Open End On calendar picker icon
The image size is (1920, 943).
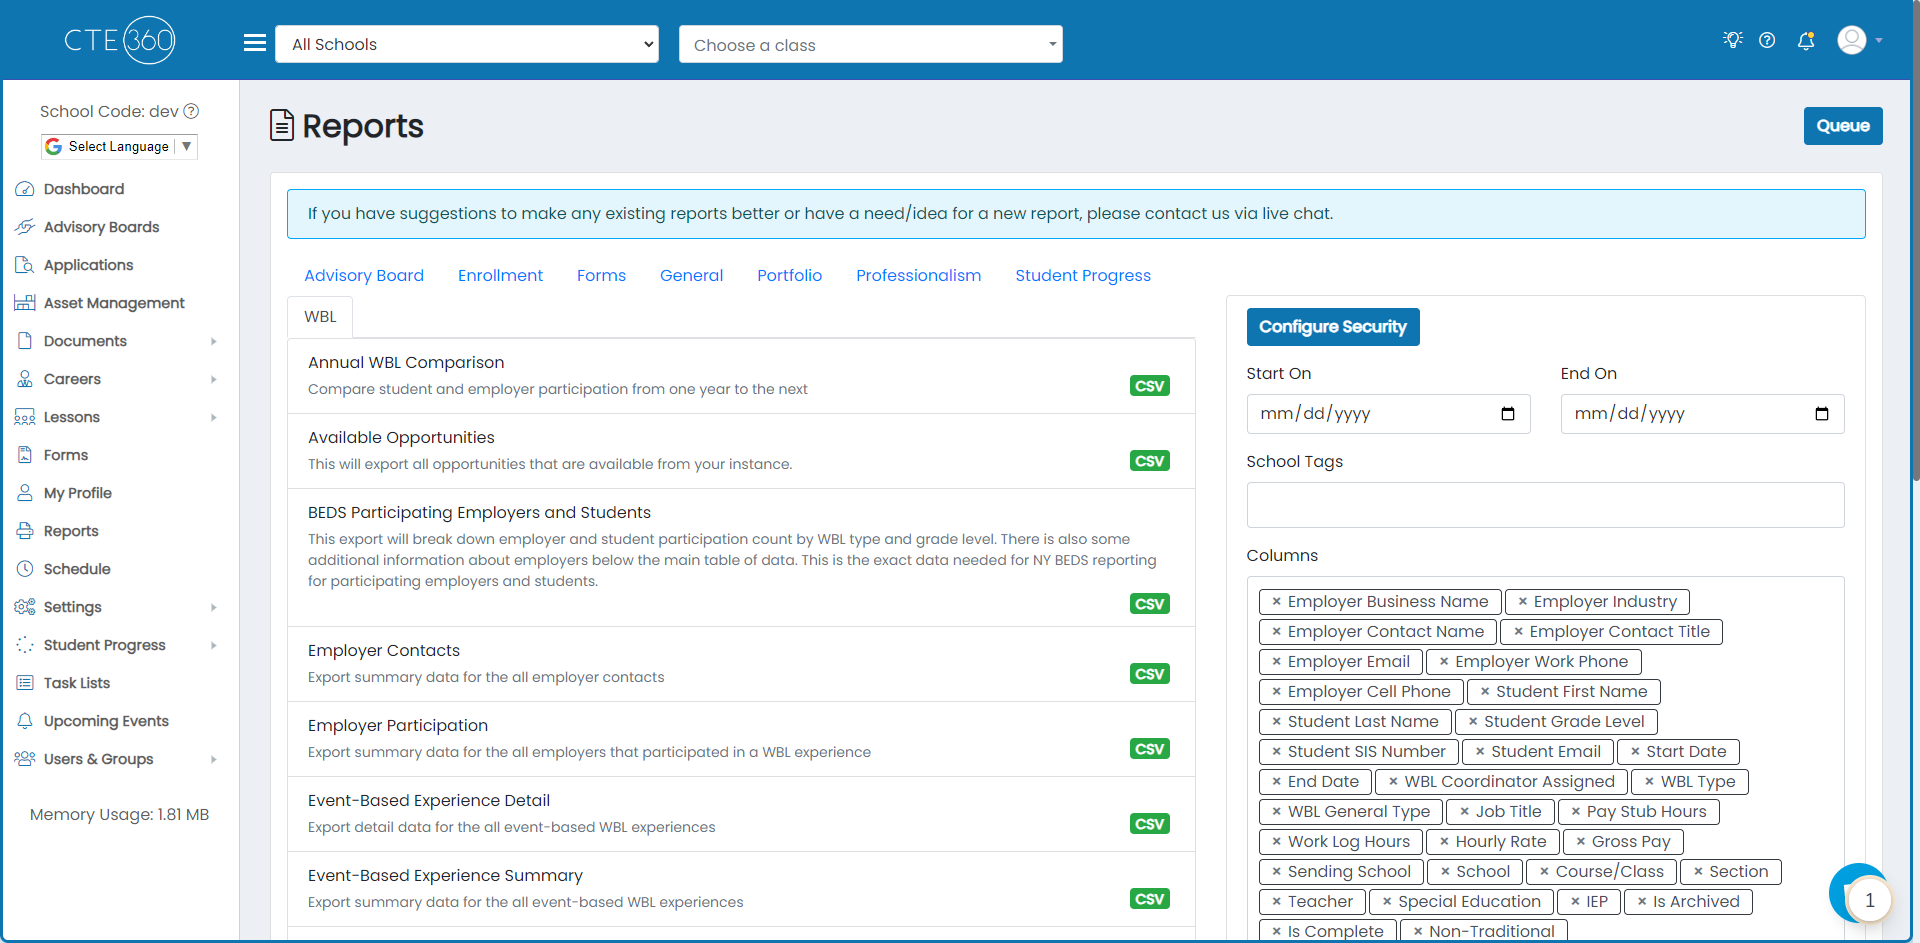(1822, 414)
